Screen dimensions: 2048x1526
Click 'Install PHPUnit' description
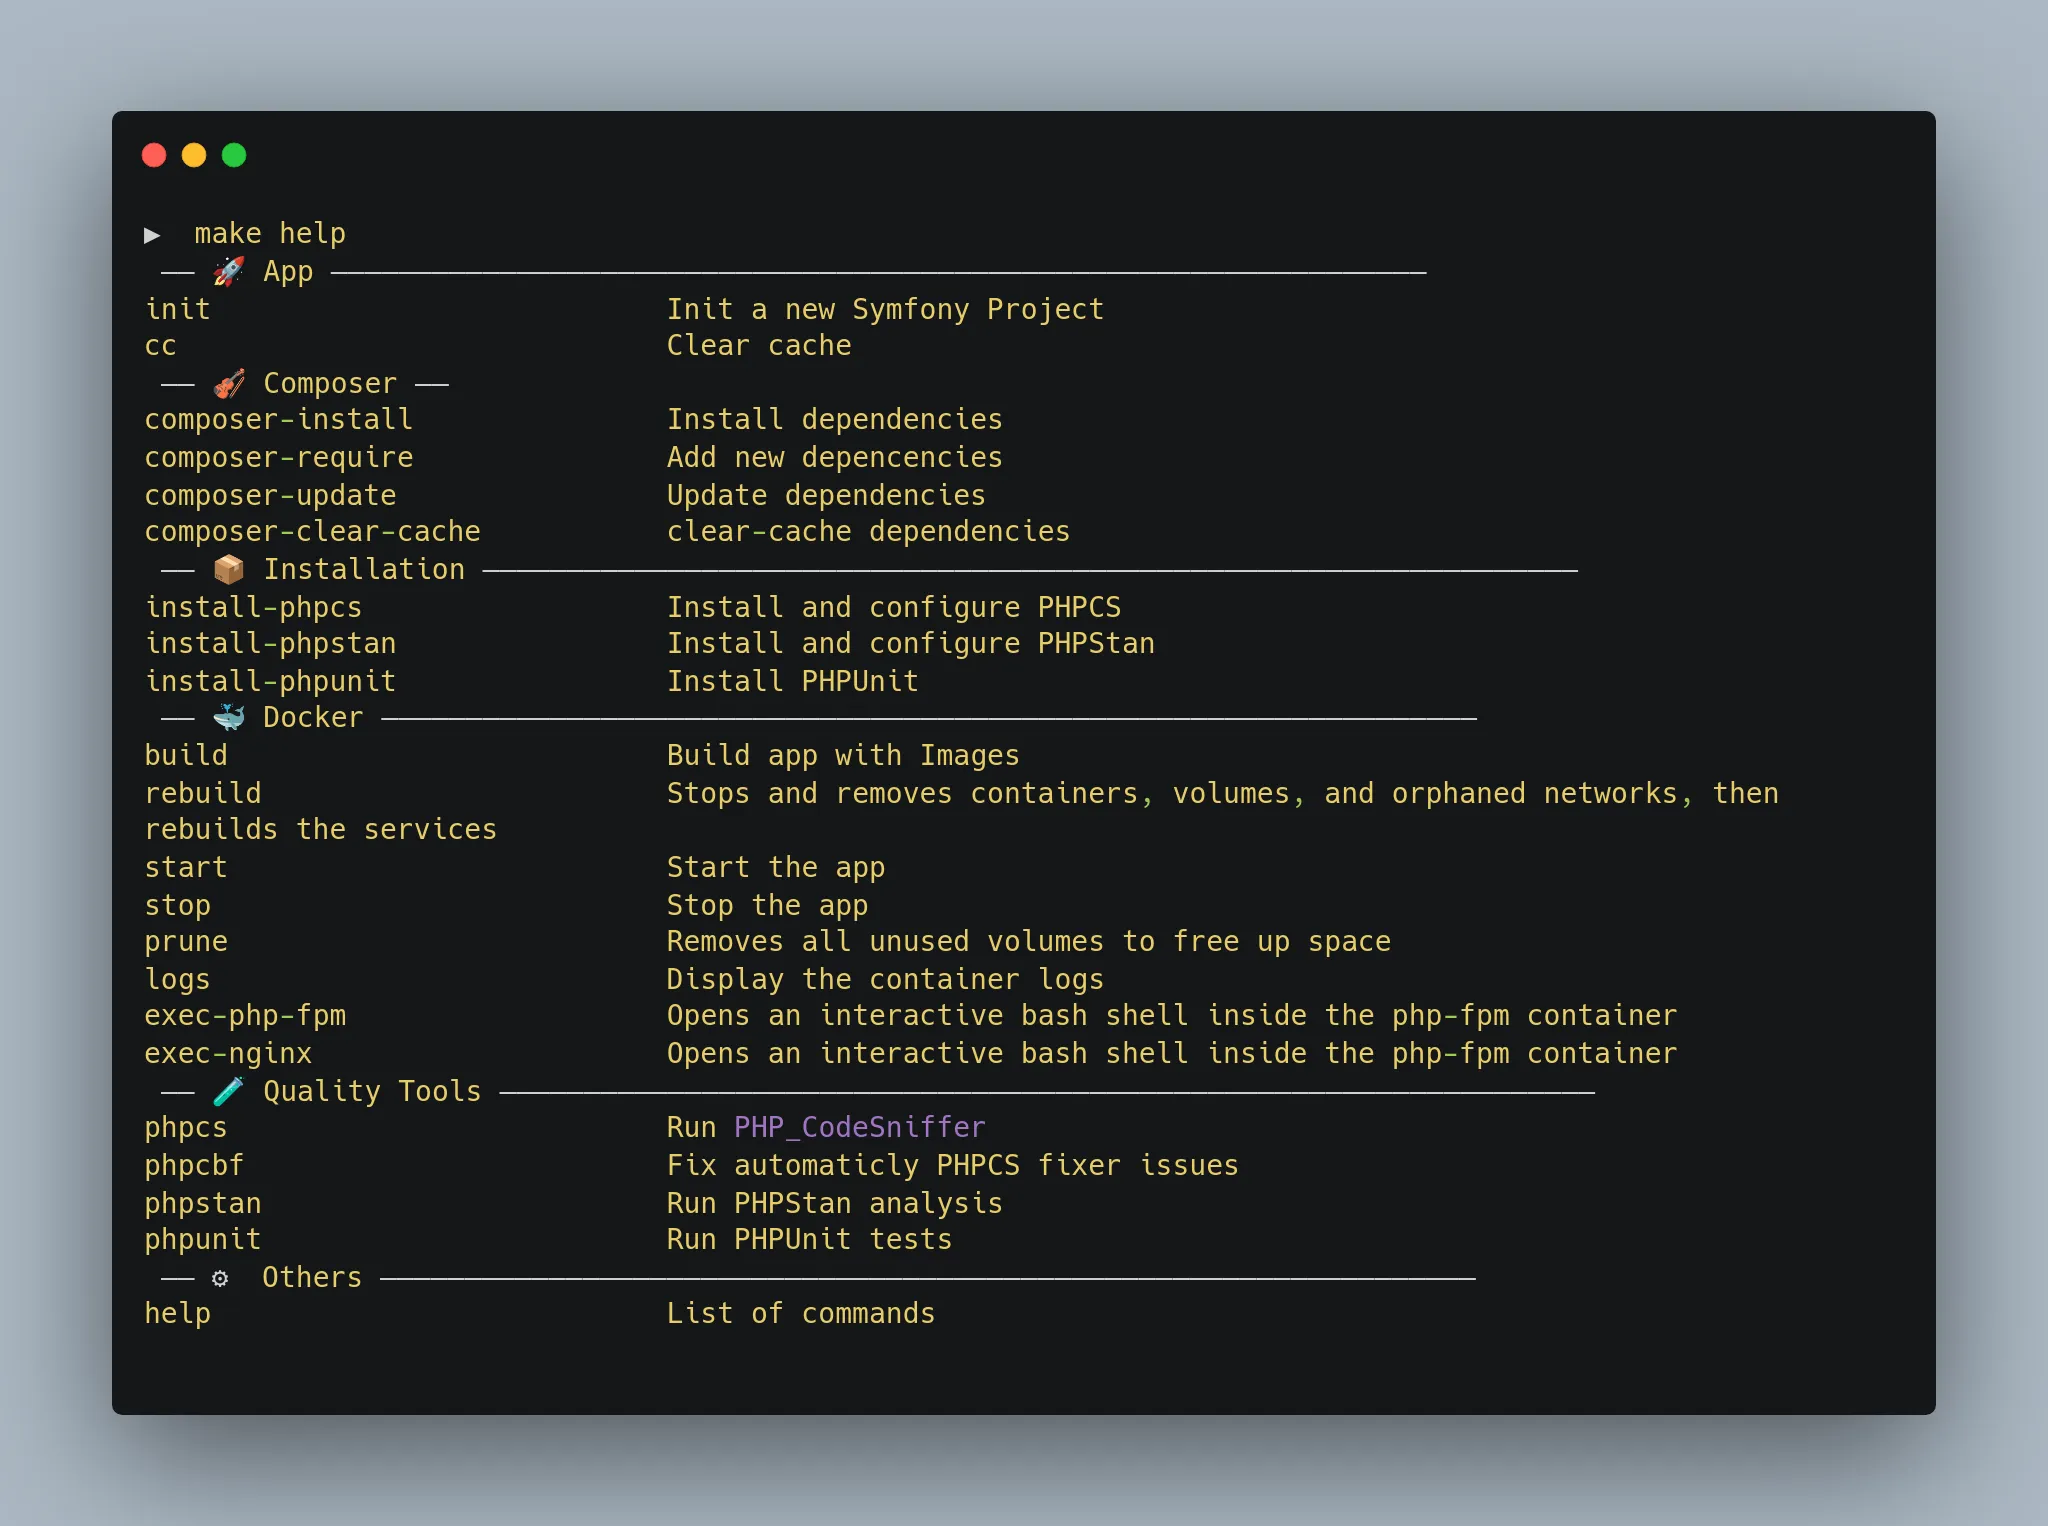pos(793,681)
